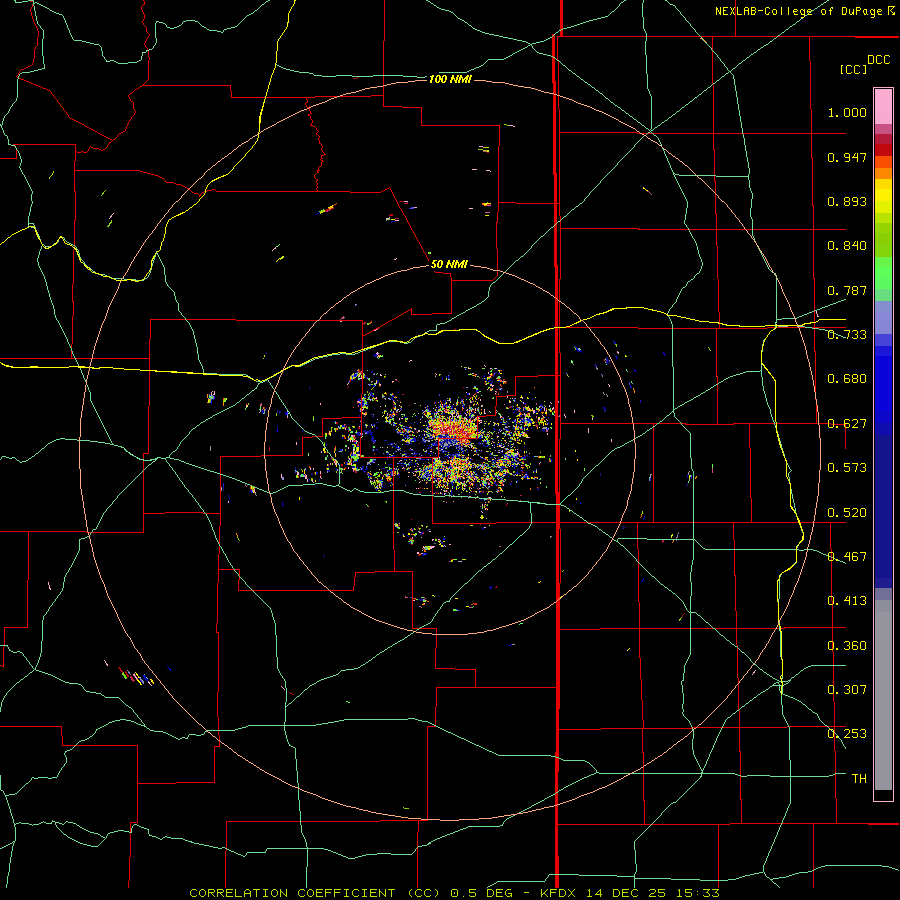Screen dimensions: 900x900
Task: Click the pink segment of the color bar
Action: click(x=883, y=106)
